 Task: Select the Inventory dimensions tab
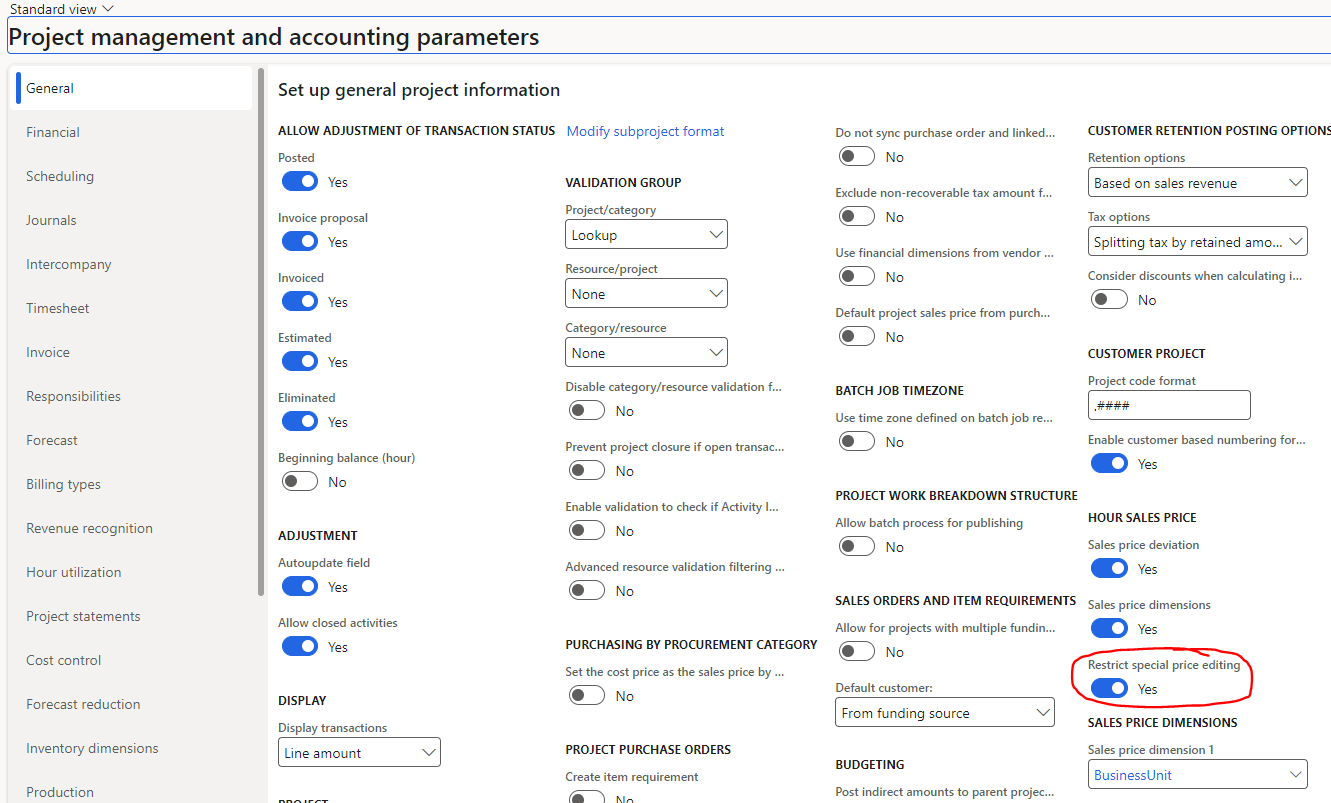pyautogui.click(x=134, y=748)
